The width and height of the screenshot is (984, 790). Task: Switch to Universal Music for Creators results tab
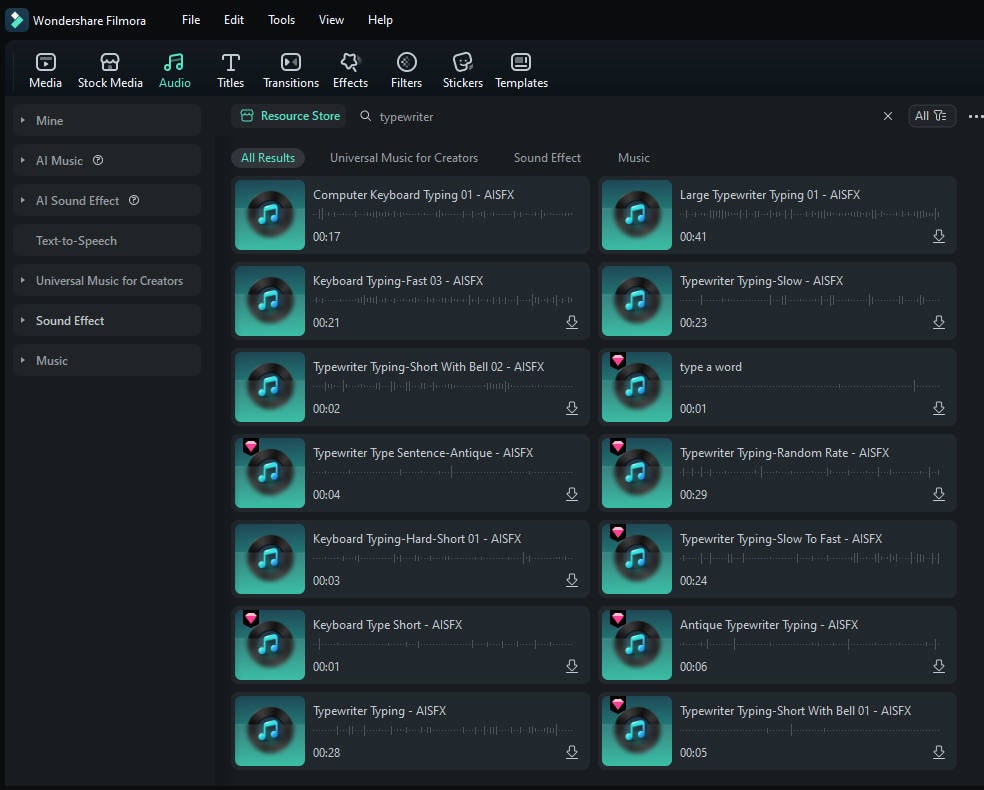point(404,158)
